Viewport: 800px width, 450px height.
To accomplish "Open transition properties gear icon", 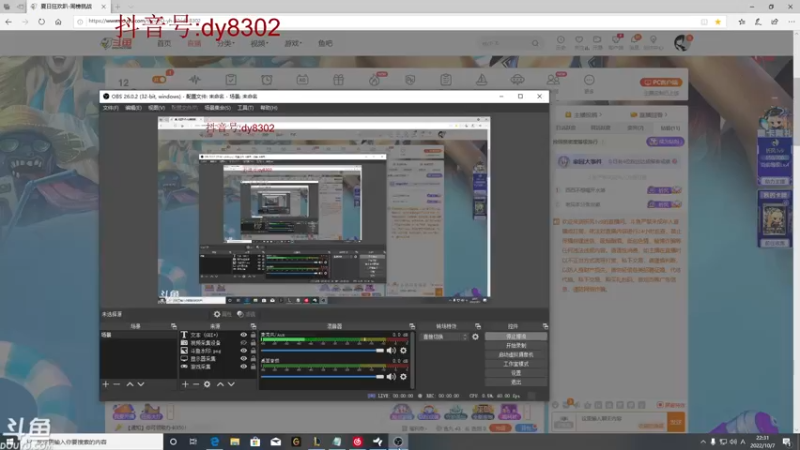I will point(475,337).
